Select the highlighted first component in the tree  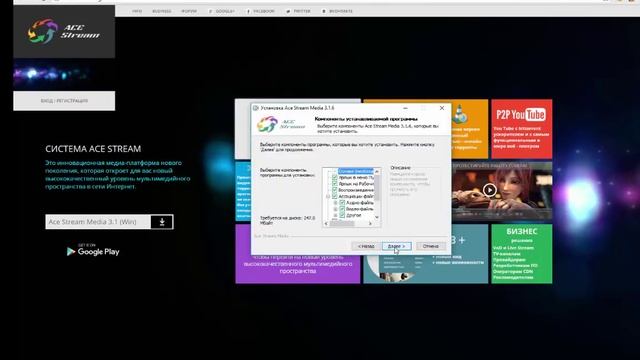coord(356,171)
